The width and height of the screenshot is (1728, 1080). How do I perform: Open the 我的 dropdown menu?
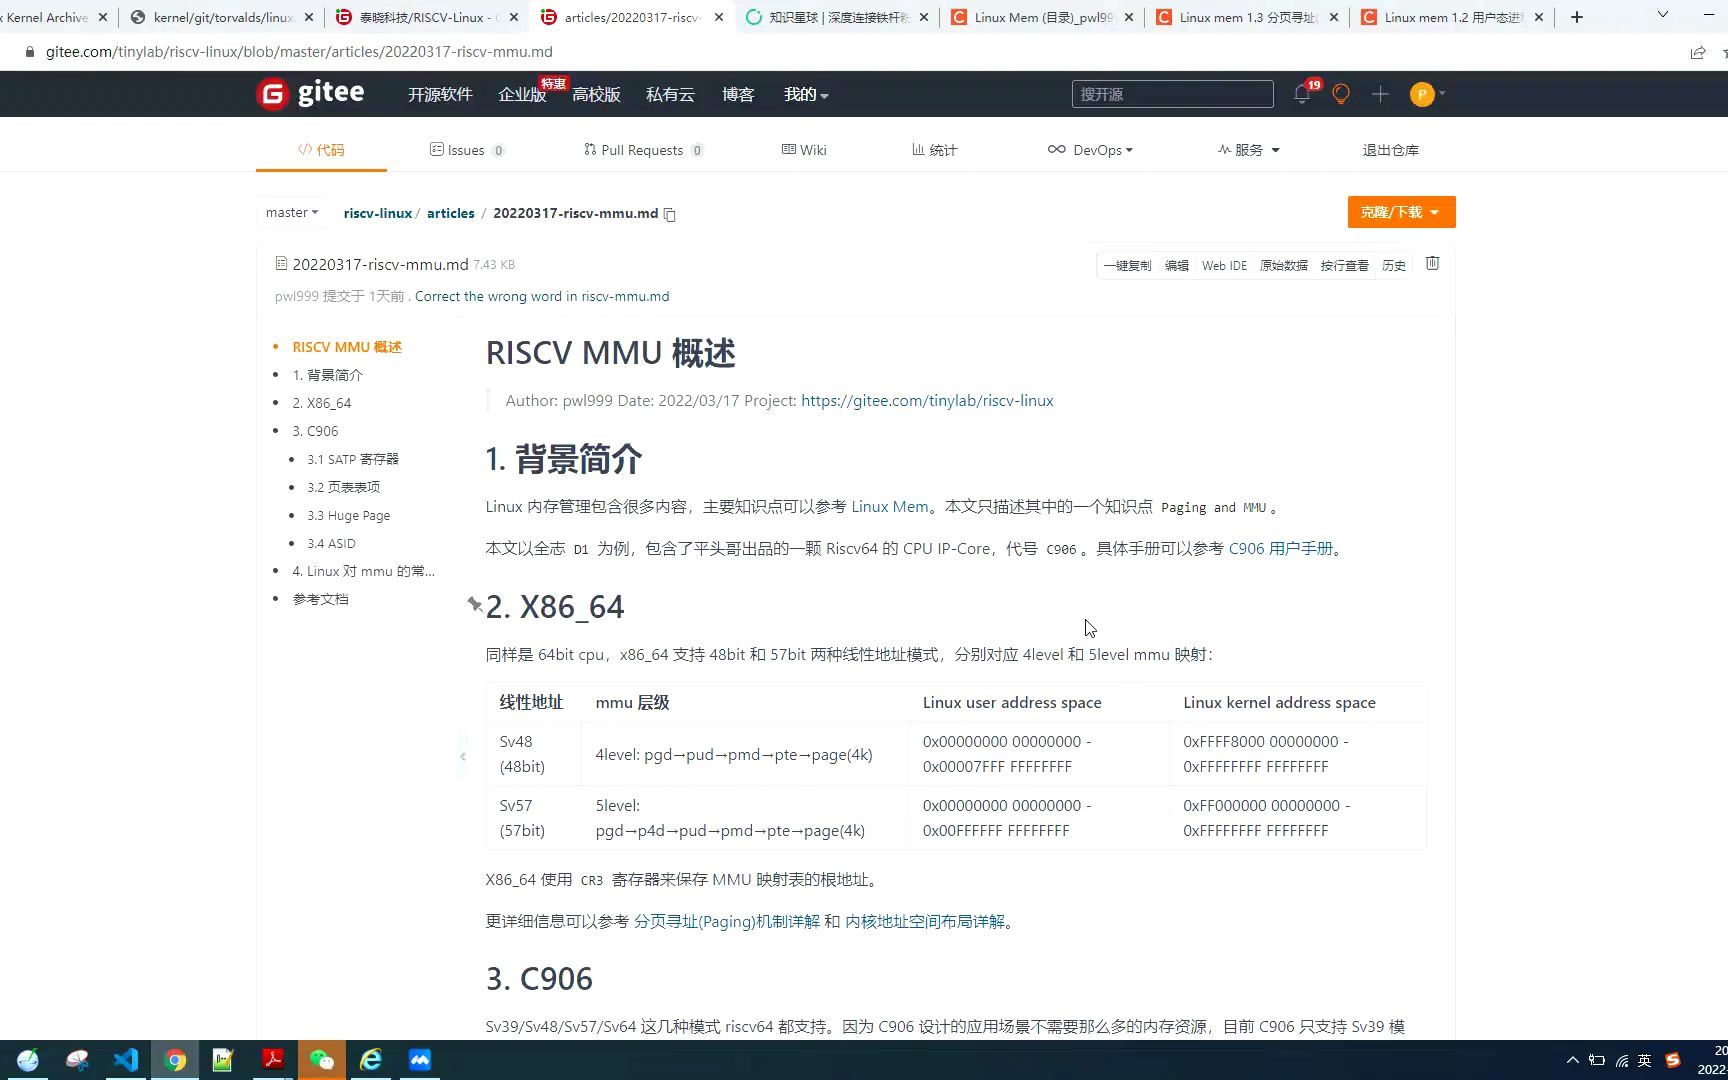coord(806,94)
